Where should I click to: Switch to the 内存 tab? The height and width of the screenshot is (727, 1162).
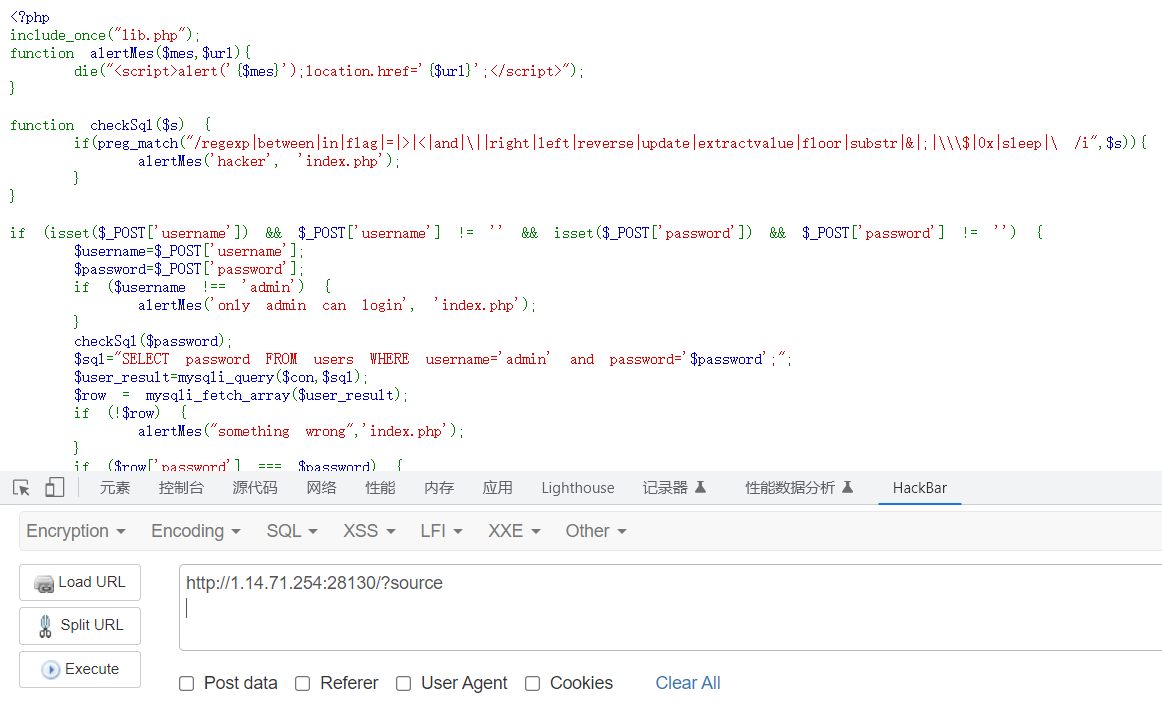coord(439,488)
